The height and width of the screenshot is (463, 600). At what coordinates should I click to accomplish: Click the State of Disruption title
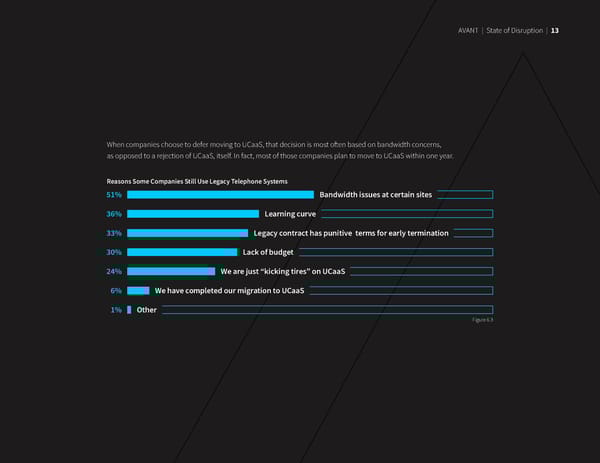coord(514,29)
